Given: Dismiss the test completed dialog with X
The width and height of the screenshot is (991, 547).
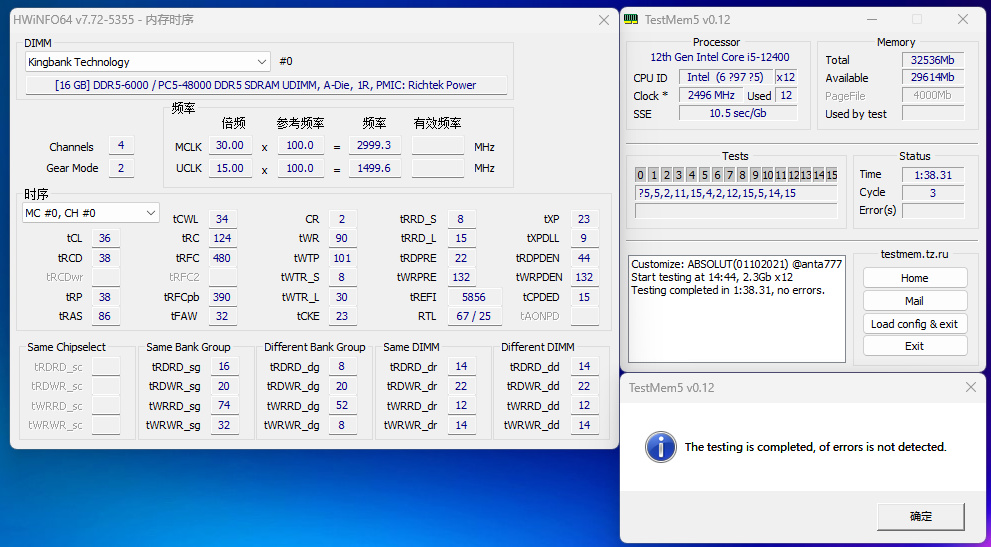Looking at the screenshot, I should click(969, 387).
